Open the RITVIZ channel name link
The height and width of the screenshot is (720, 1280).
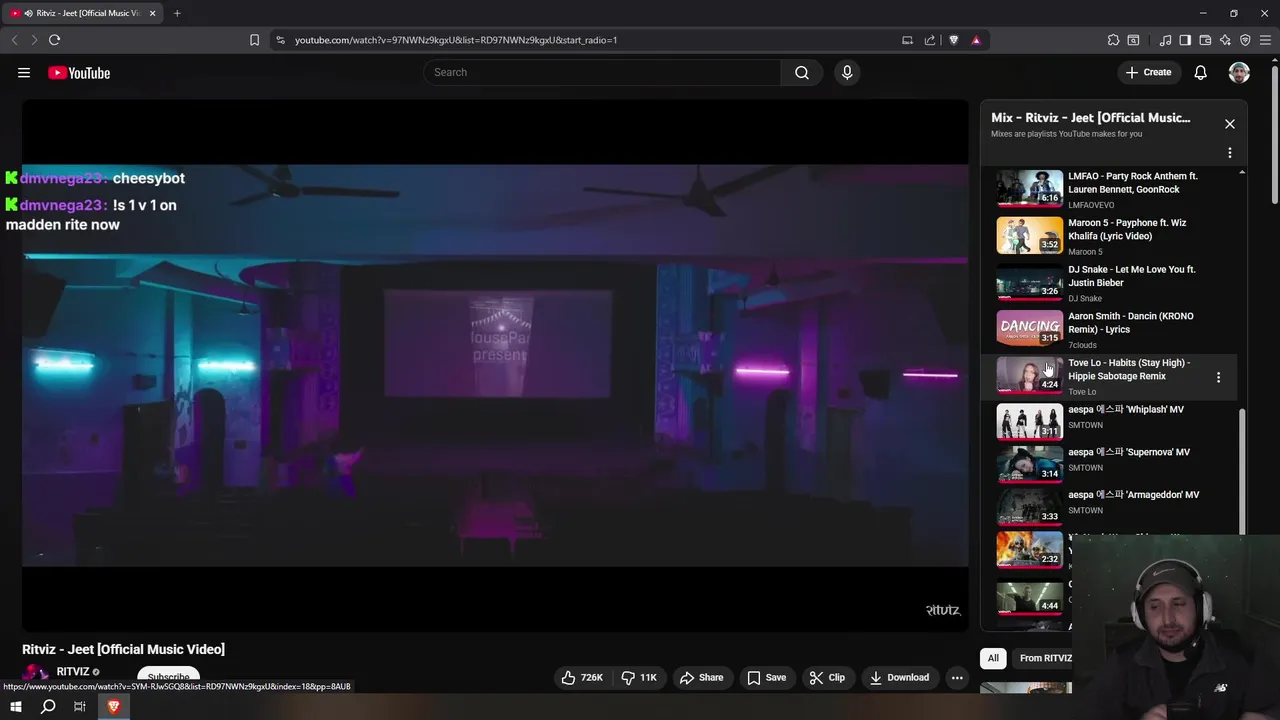coord(73,672)
